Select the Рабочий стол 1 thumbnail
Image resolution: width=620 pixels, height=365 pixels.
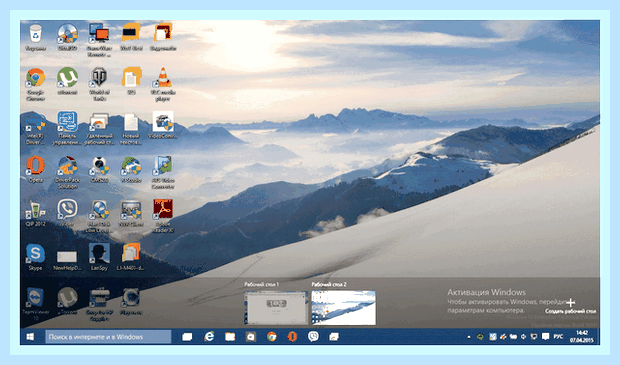(x=276, y=308)
